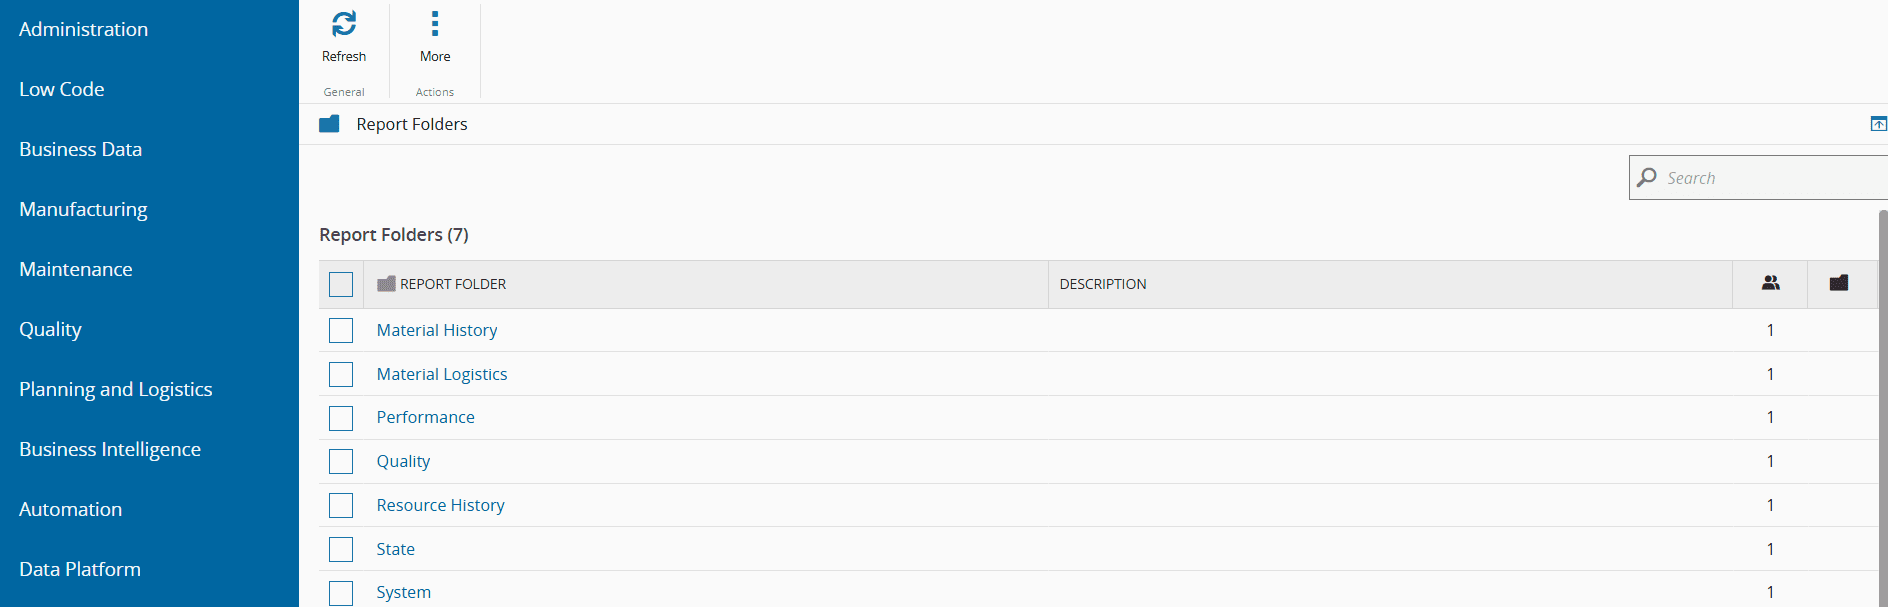Tick the State row checkbox

(x=341, y=549)
